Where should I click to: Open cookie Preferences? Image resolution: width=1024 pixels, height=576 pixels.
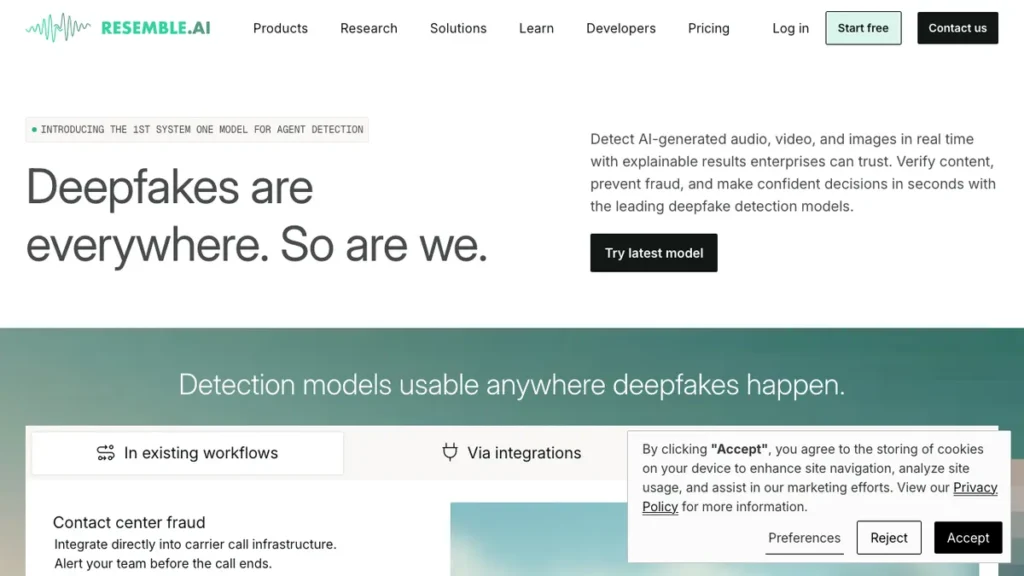click(804, 538)
